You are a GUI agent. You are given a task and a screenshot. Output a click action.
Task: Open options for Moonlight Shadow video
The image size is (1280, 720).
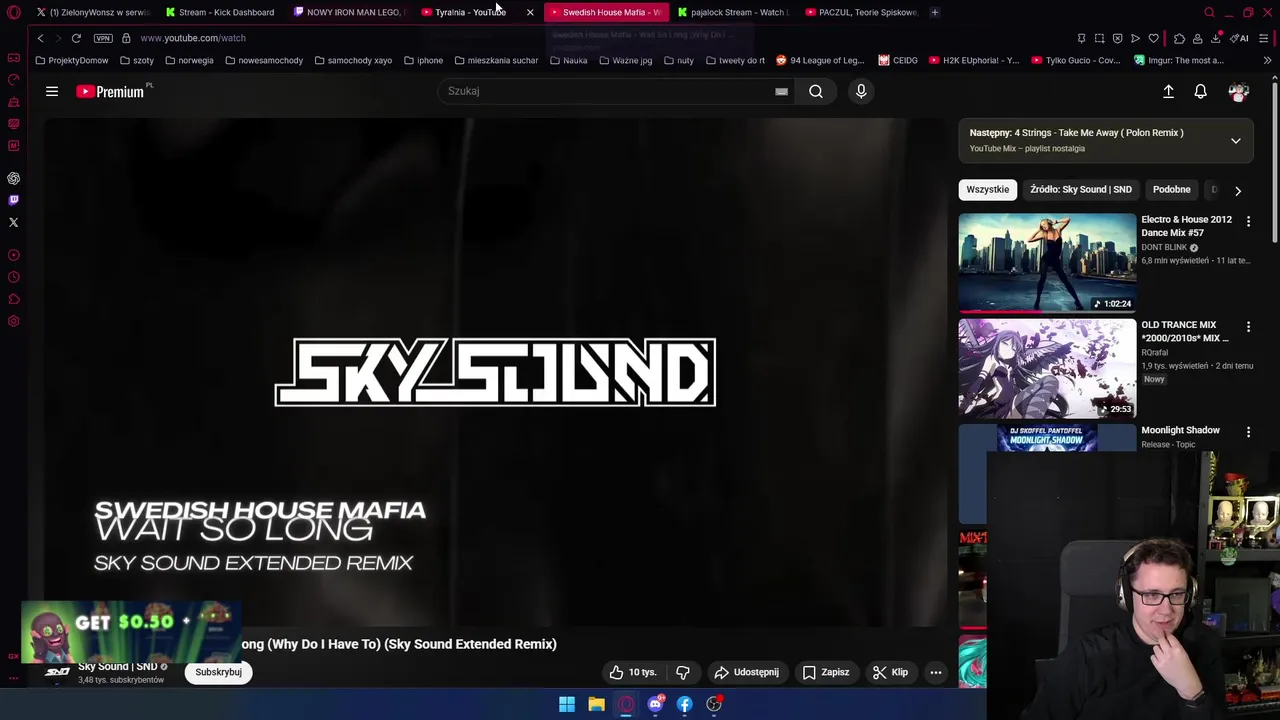coord(1248,432)
